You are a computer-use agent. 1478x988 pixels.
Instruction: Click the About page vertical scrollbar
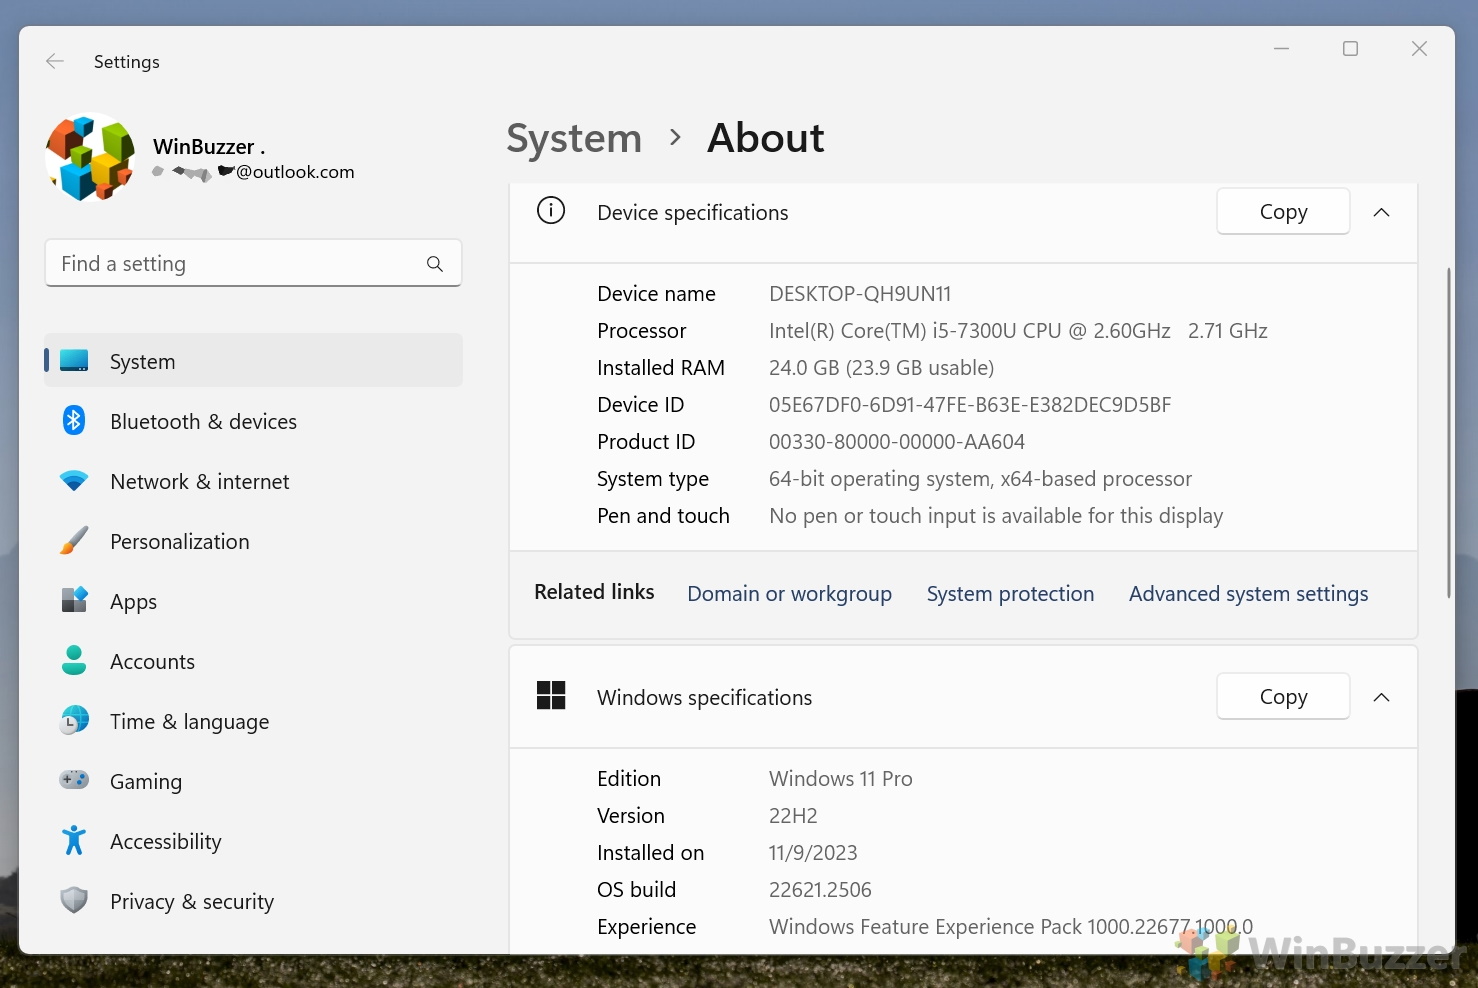coord(1448,433)
